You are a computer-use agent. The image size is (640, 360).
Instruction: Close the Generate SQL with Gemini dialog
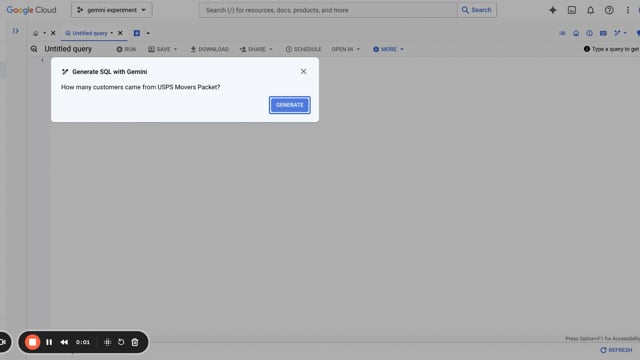[303, 71]
